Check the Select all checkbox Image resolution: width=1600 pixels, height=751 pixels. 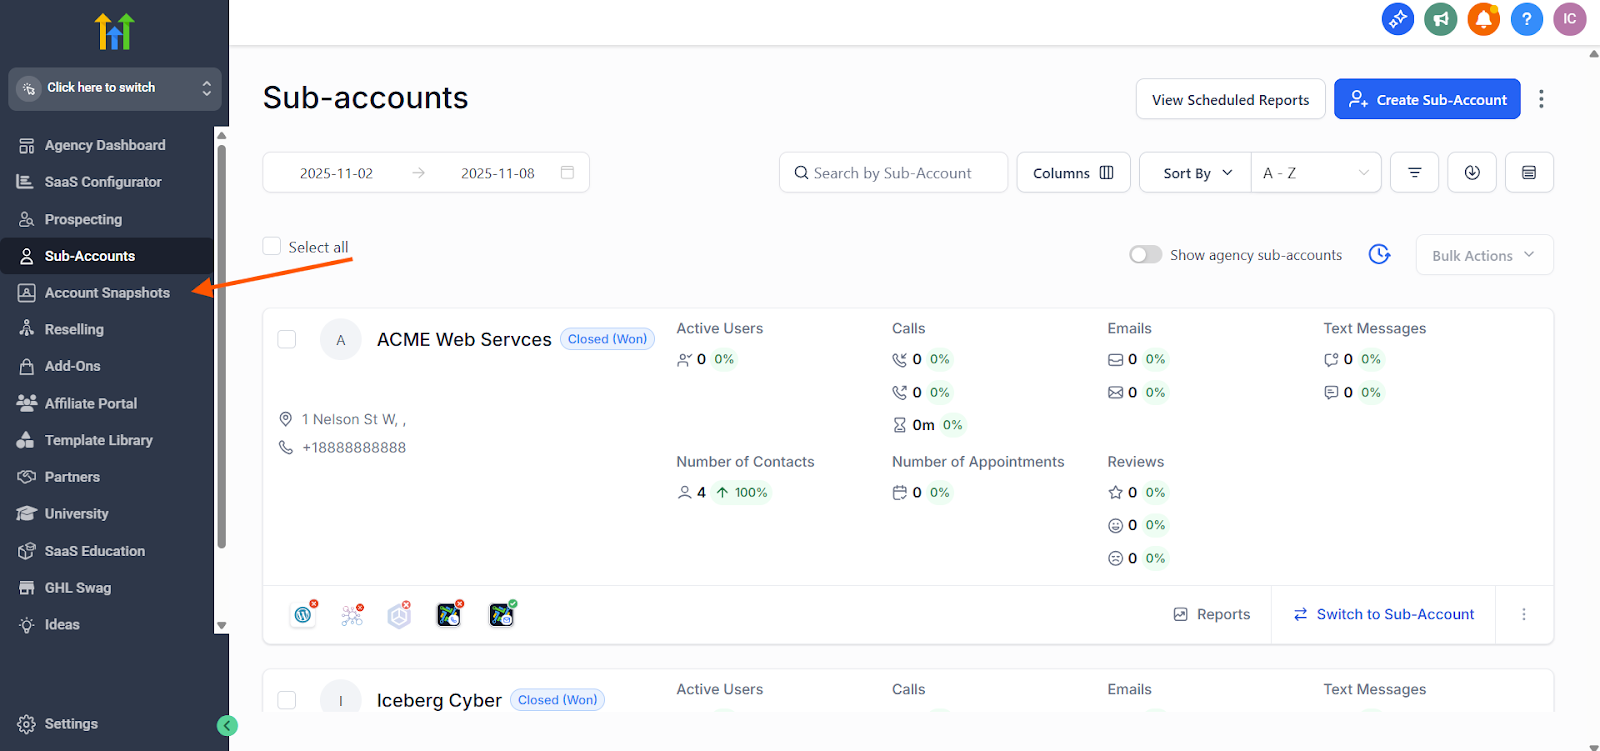pos(271,246)
